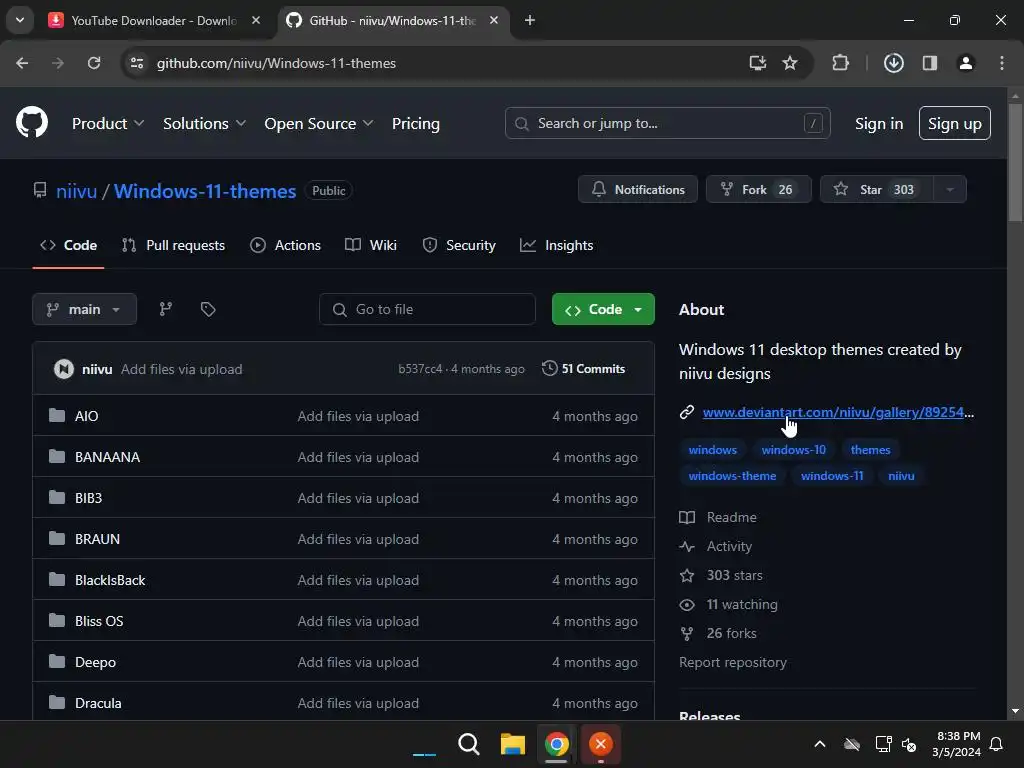Open Windows taskbar Search icon
The height and width of the screenshot is (768, 1024).
click(x=469, y=744)
